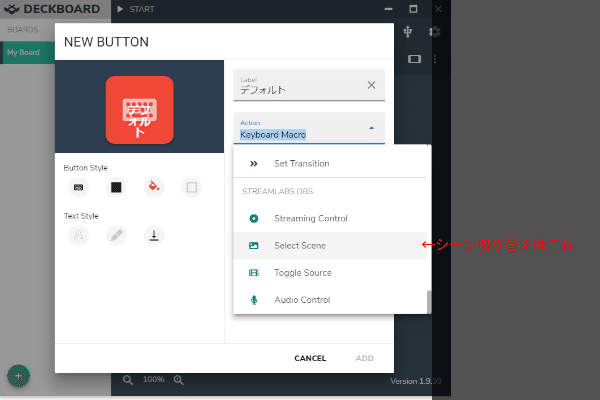
Task: Click the BOARDS sidebar heading
Action: click(x=23, y=30)
